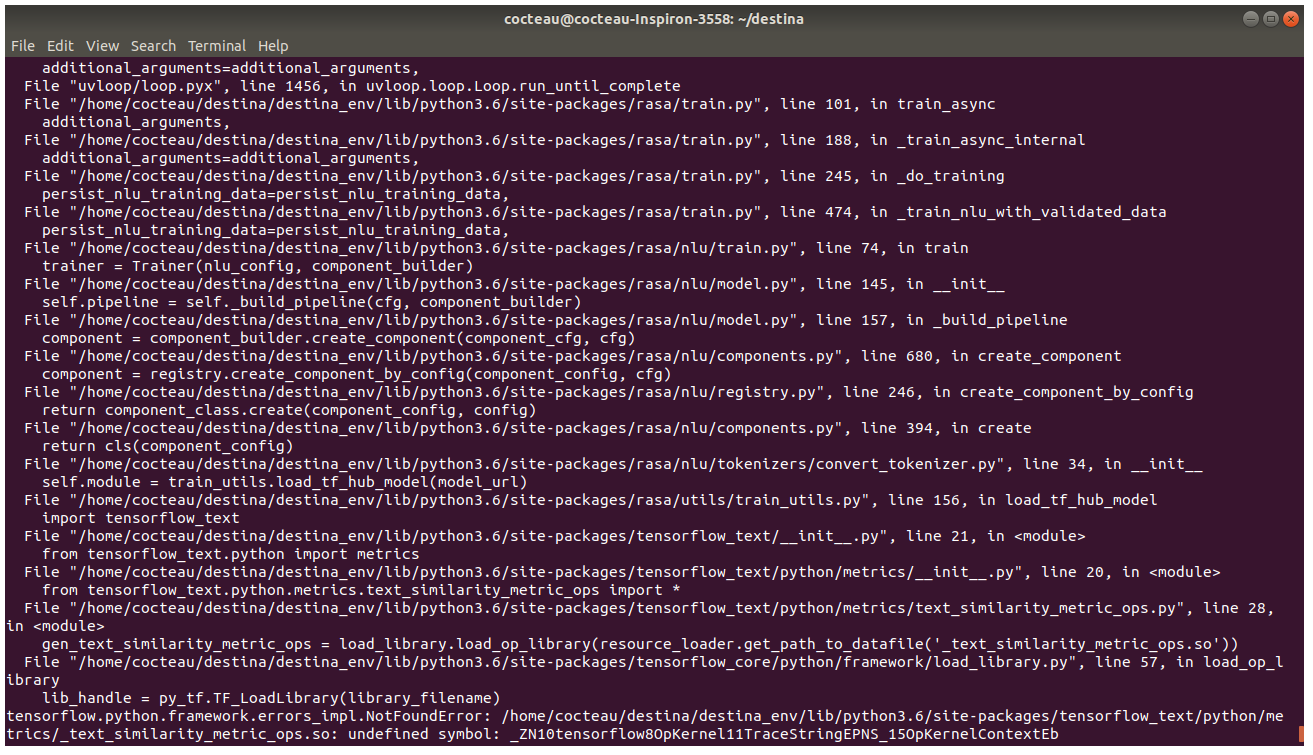
Task: Open the Terminal menu
Action: (216, 45)
